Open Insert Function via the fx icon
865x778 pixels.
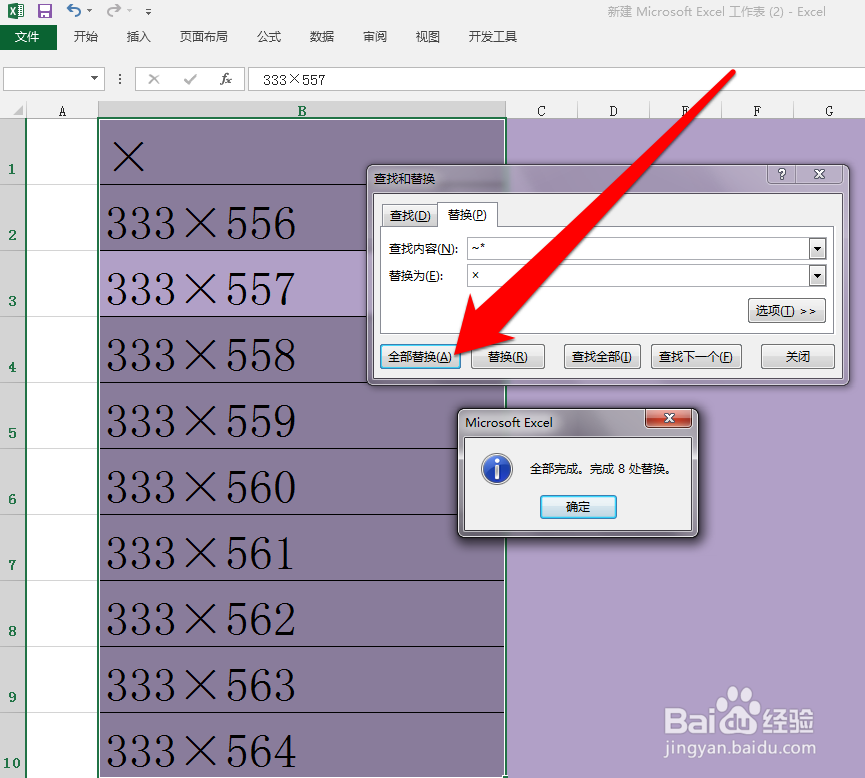coord(225,78)
